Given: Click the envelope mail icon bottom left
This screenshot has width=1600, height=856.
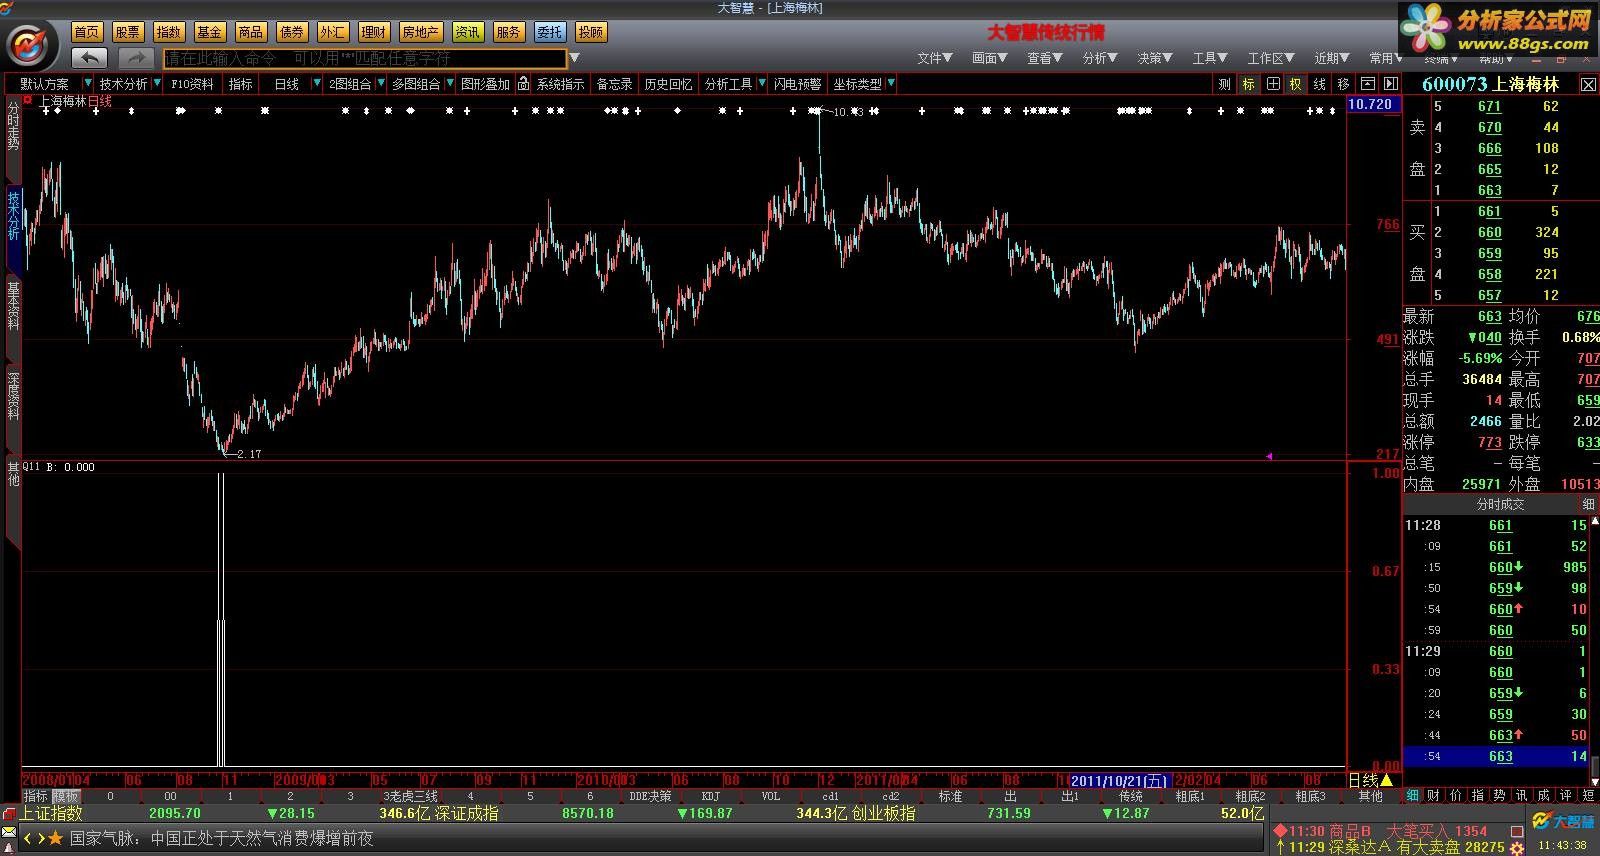Looking at the screenshot, I should (x=9, y=833).
